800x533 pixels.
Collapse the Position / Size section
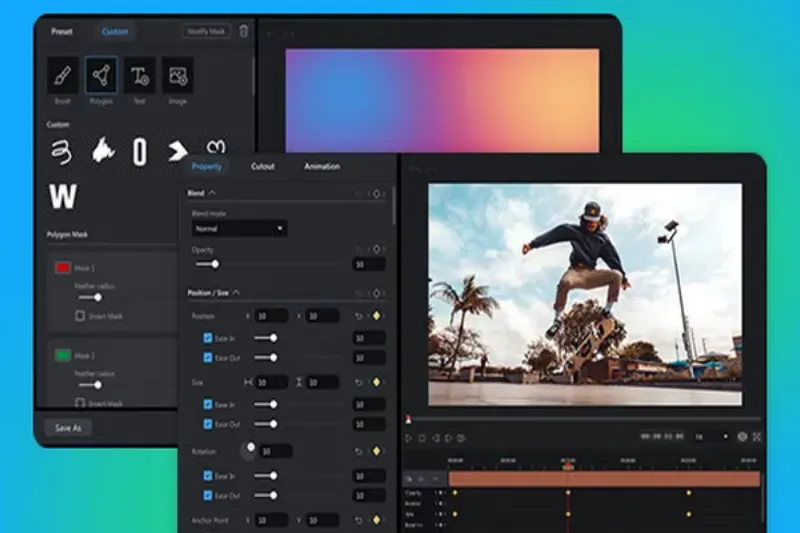coord(236,292)
